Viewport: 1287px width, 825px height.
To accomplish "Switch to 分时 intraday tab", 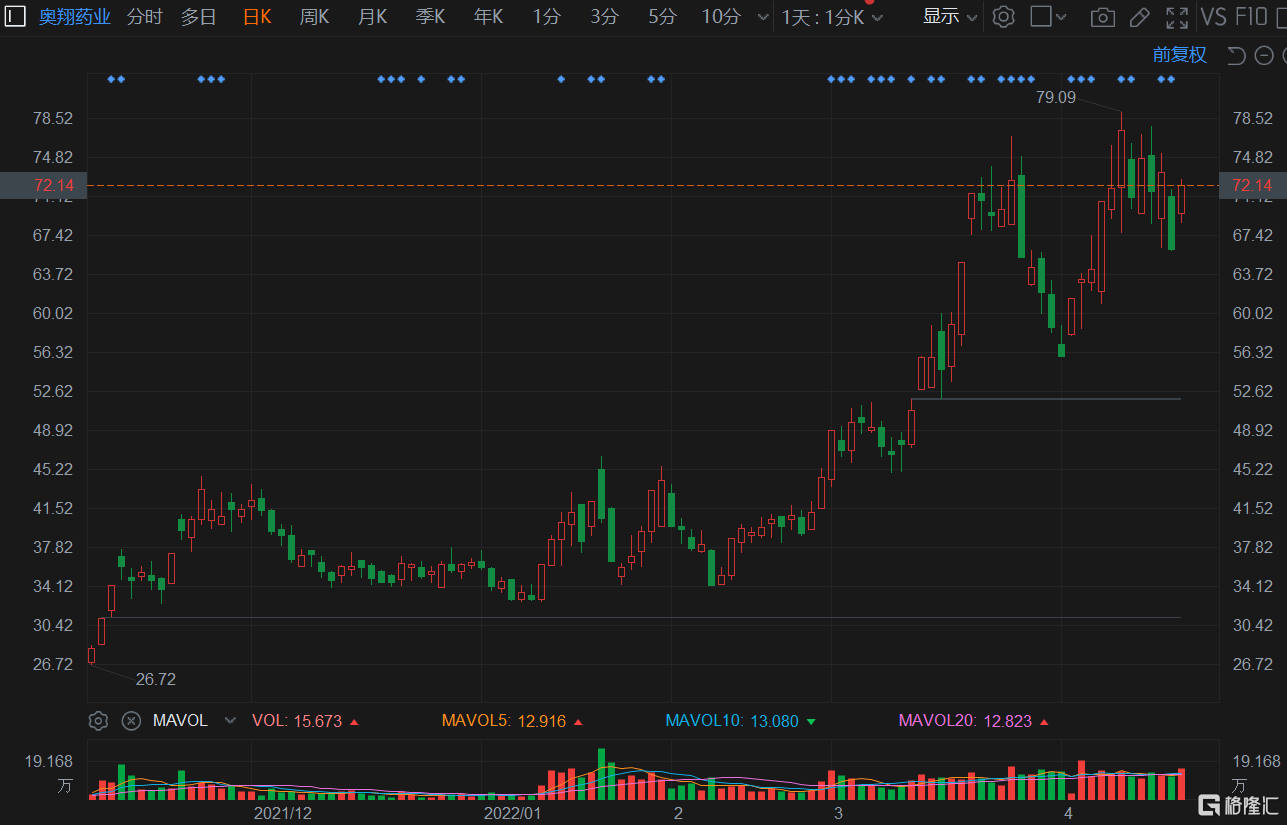I will point(144,17).
